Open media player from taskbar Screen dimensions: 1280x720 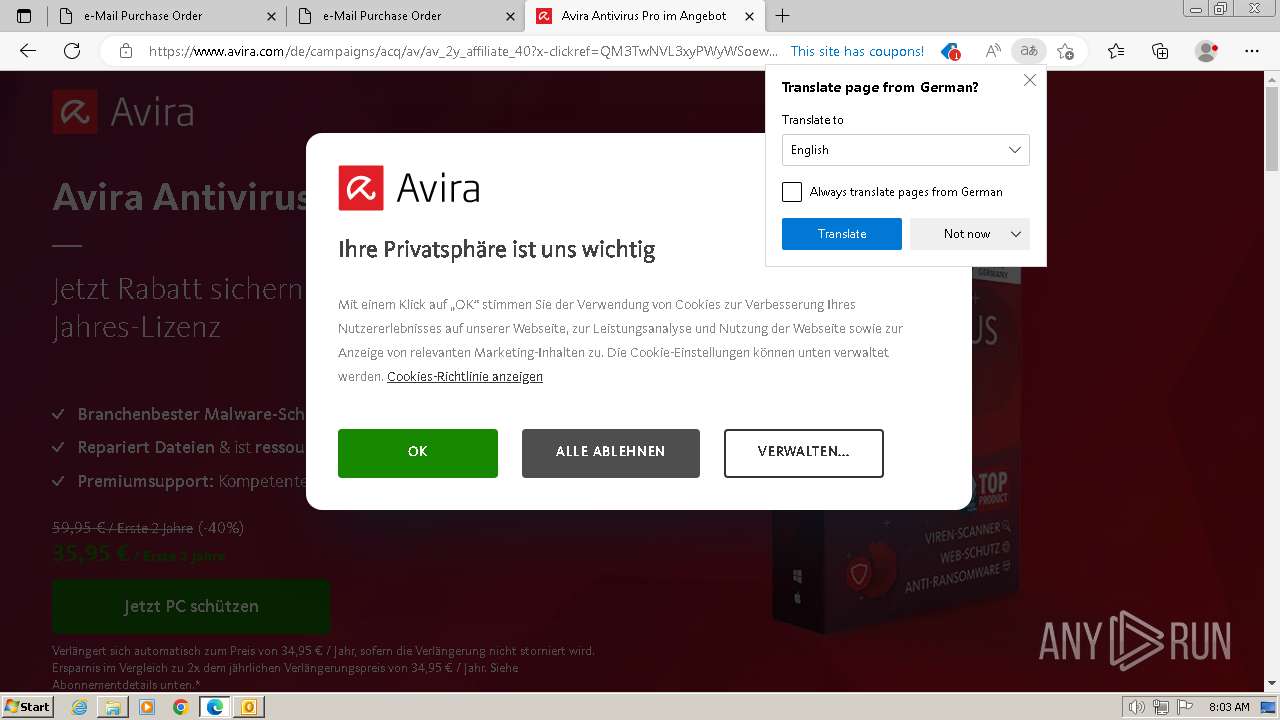[x=147, y=707]
